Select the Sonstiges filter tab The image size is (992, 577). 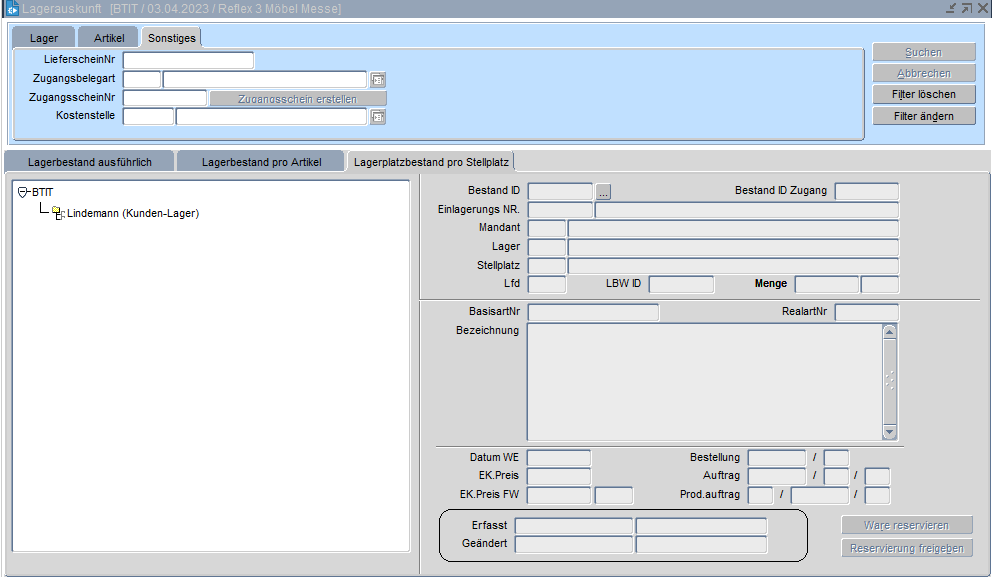(171, 38)
